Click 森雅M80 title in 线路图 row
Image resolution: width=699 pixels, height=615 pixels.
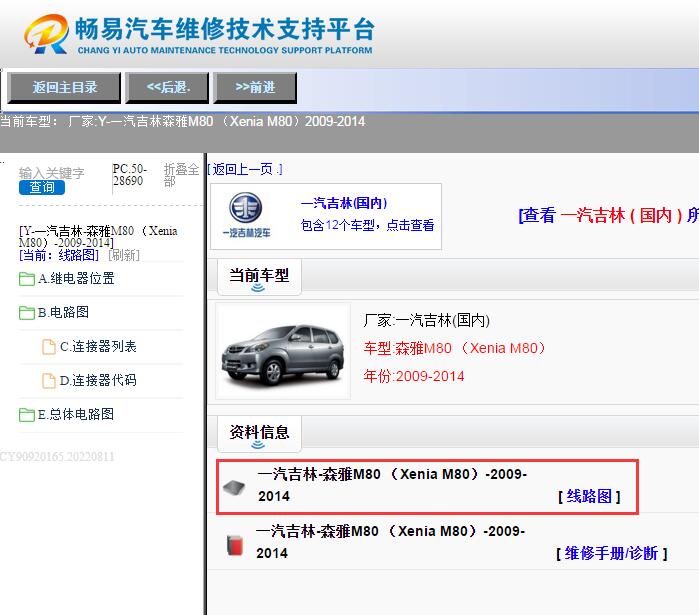[392, 485]
